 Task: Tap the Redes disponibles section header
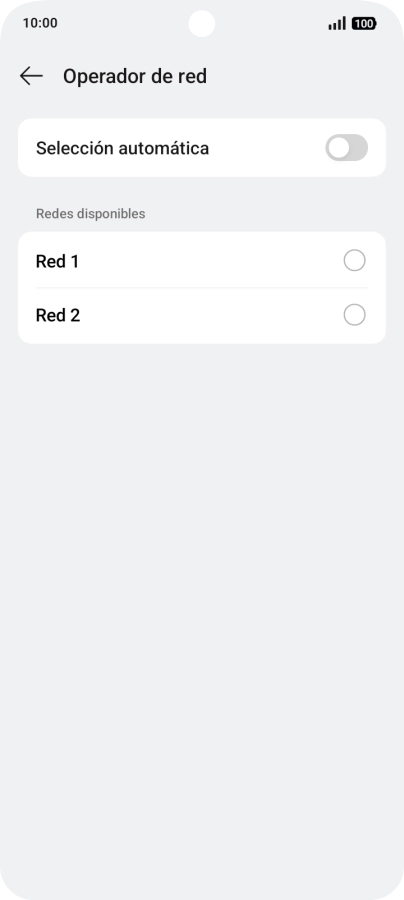click(91, 214)
